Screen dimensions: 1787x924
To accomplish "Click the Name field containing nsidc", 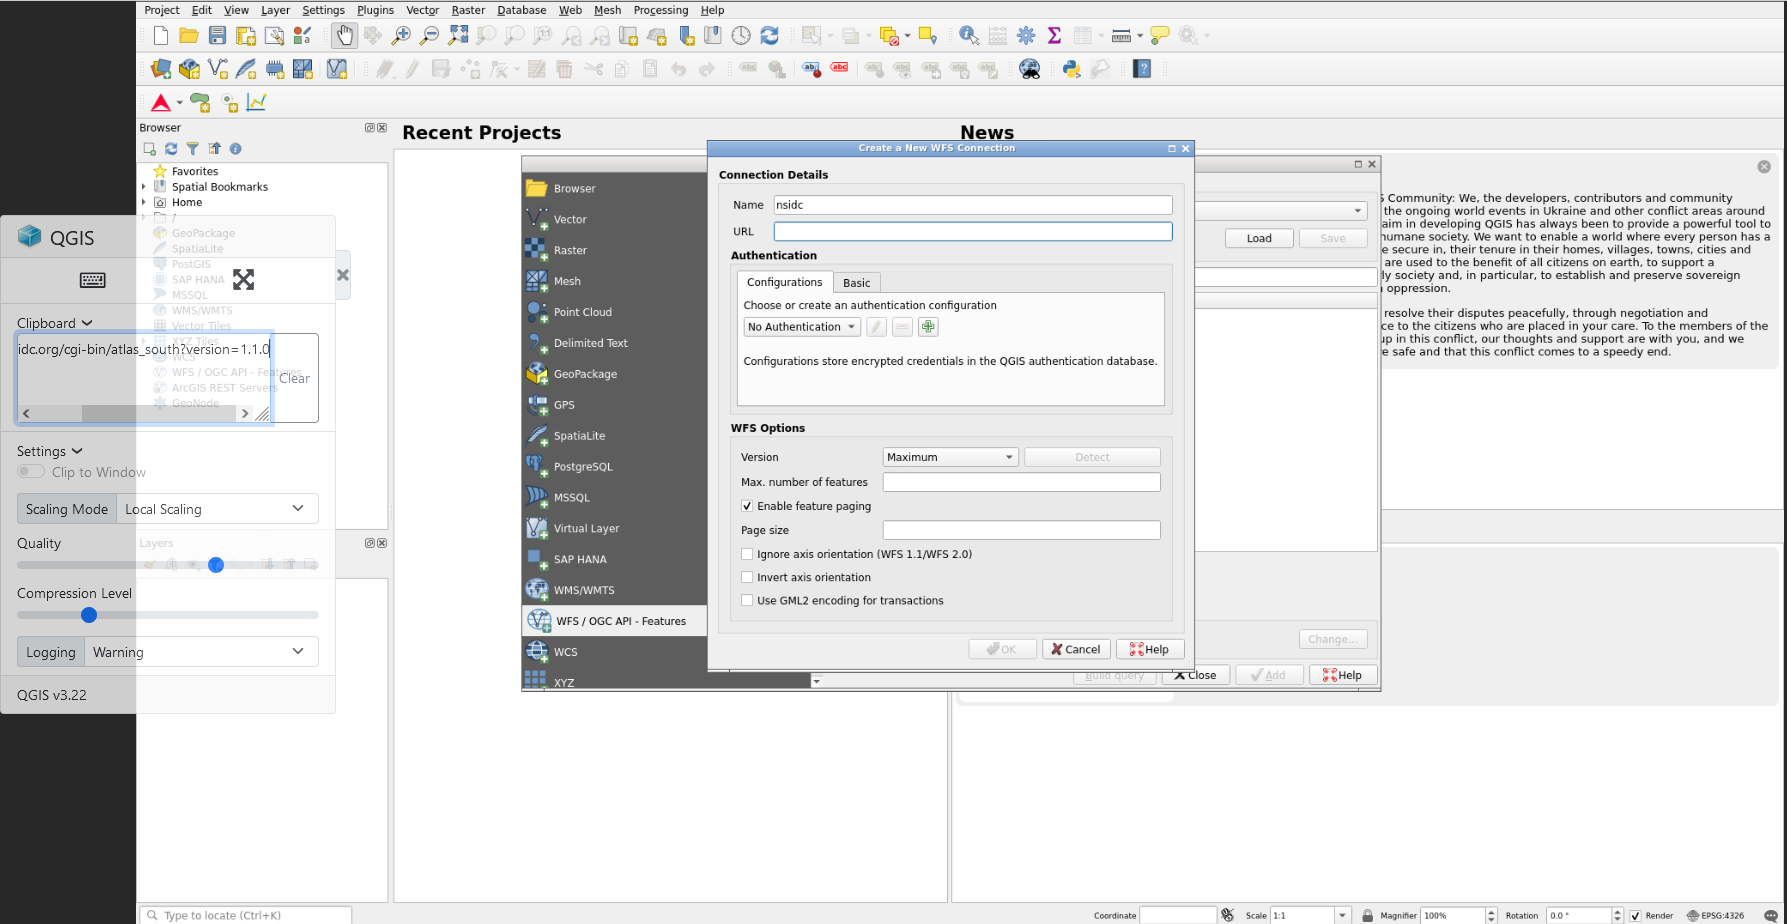I will pos(972,205).
